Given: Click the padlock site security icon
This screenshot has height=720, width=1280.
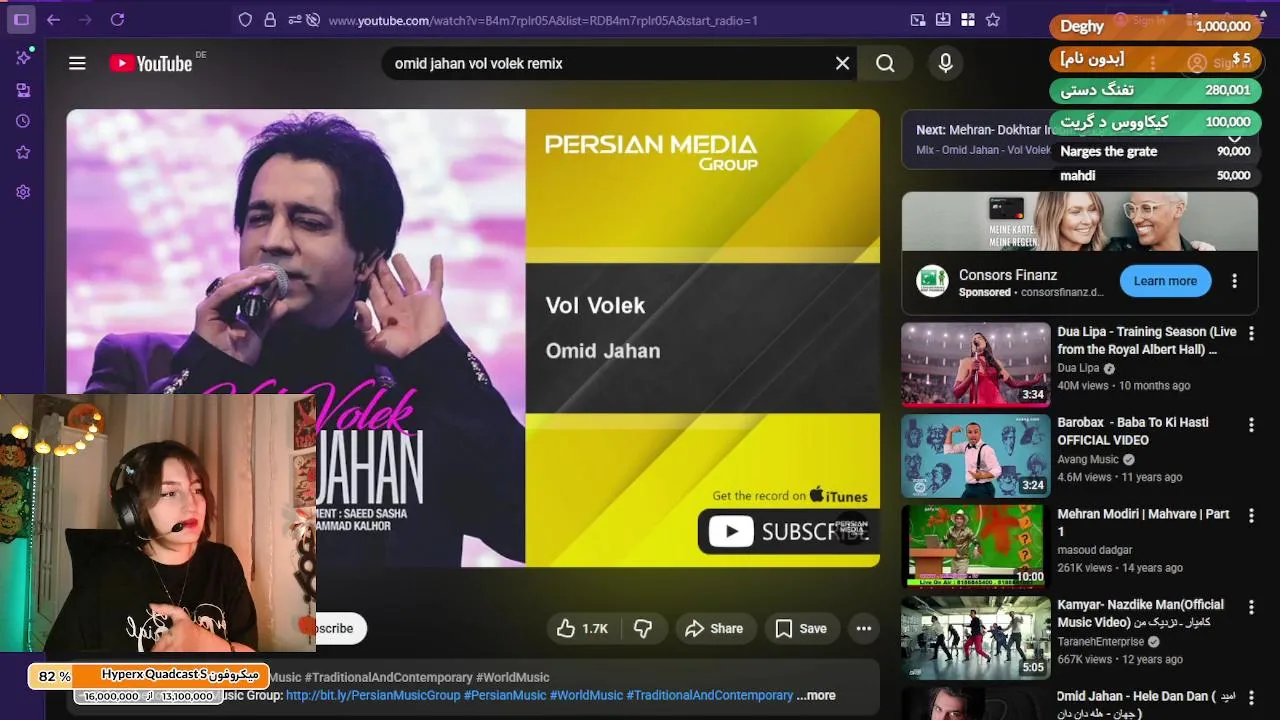Looking at the screenshot, I should coord(270,19).
